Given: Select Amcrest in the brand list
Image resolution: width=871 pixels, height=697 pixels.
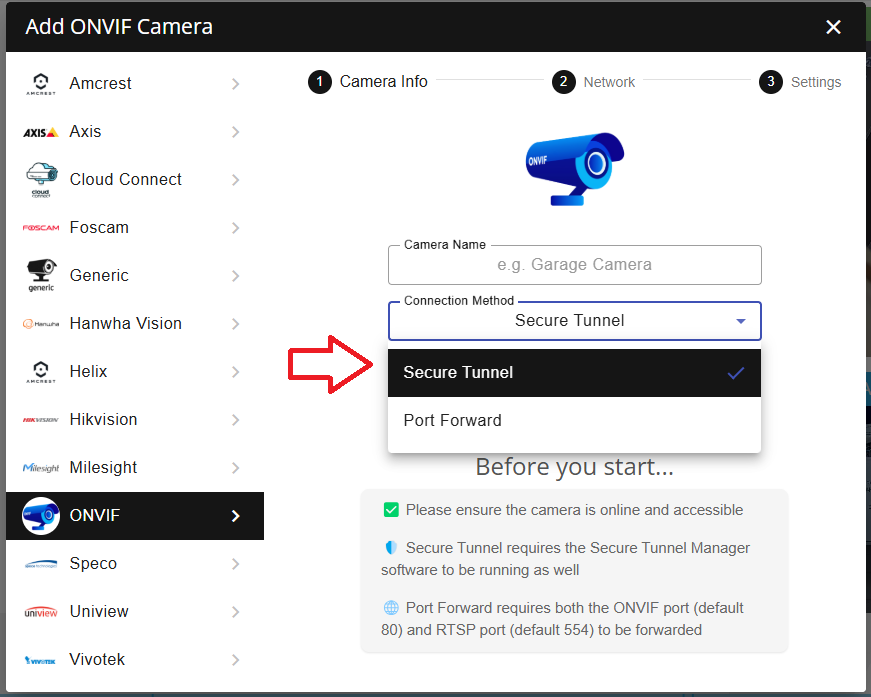Looking at the screenshot, I should tap(135, 84).
